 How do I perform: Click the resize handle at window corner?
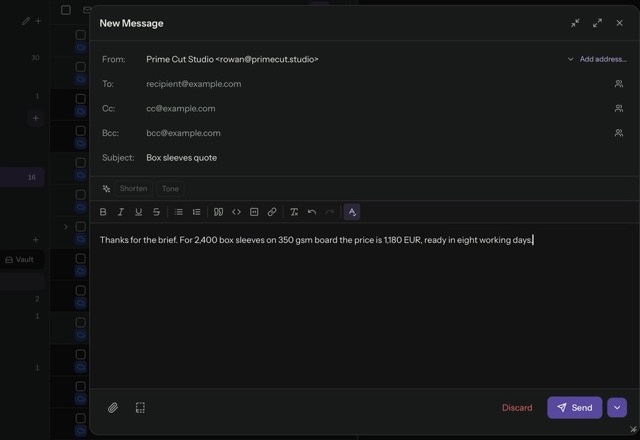coord(633,429)
